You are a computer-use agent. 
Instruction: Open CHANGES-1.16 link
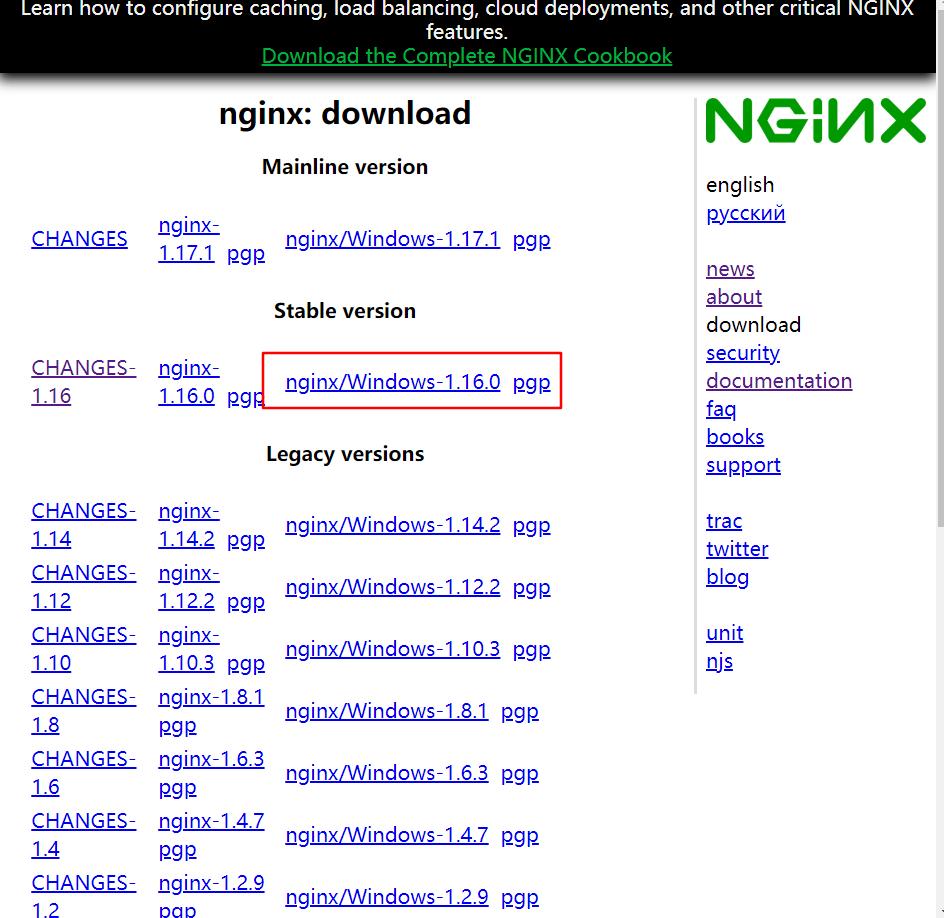pyautogui.click(x=84, y=382)
